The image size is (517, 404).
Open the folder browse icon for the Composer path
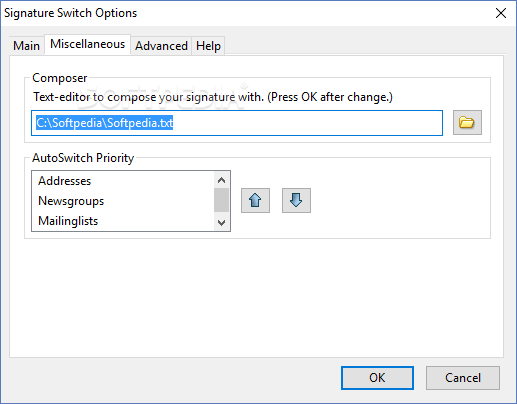pyautogui.click(x=467, y=123)
